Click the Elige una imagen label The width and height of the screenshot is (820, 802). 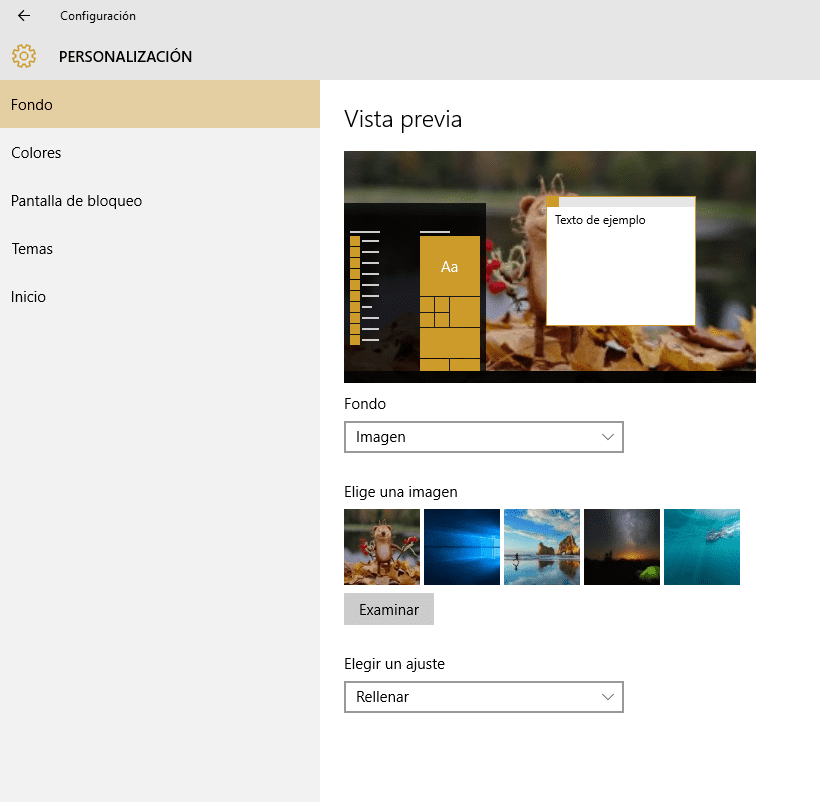pyautogui.click(x=401, y=492)
